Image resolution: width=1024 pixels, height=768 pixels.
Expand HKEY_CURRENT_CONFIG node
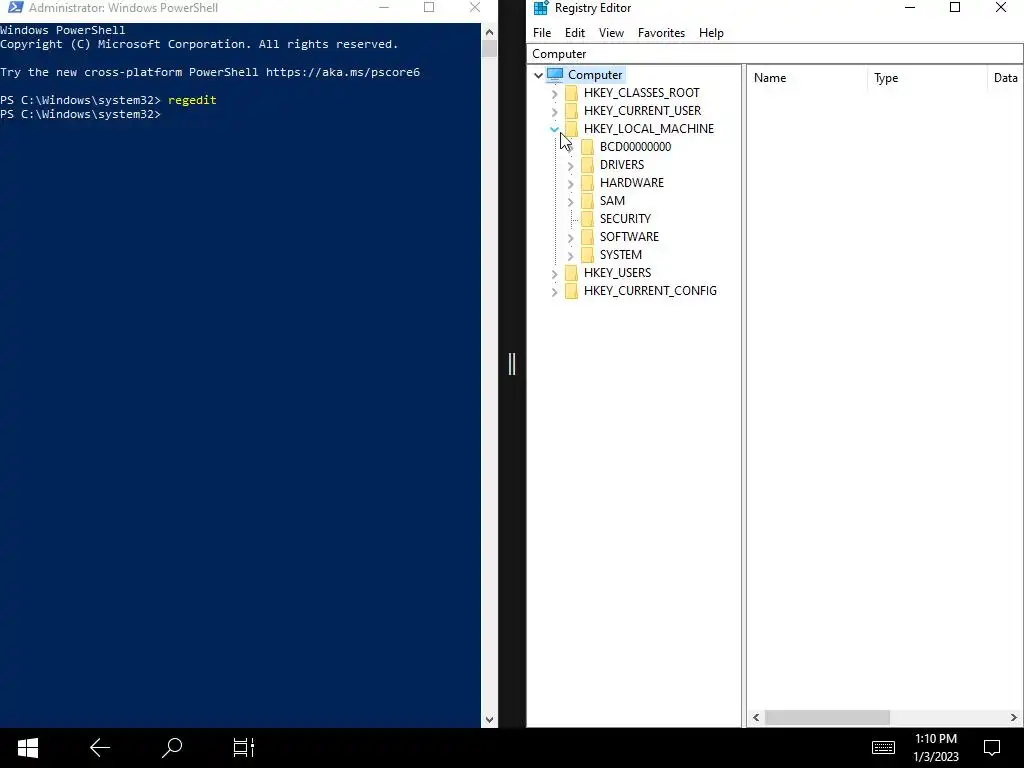[554, 291]
